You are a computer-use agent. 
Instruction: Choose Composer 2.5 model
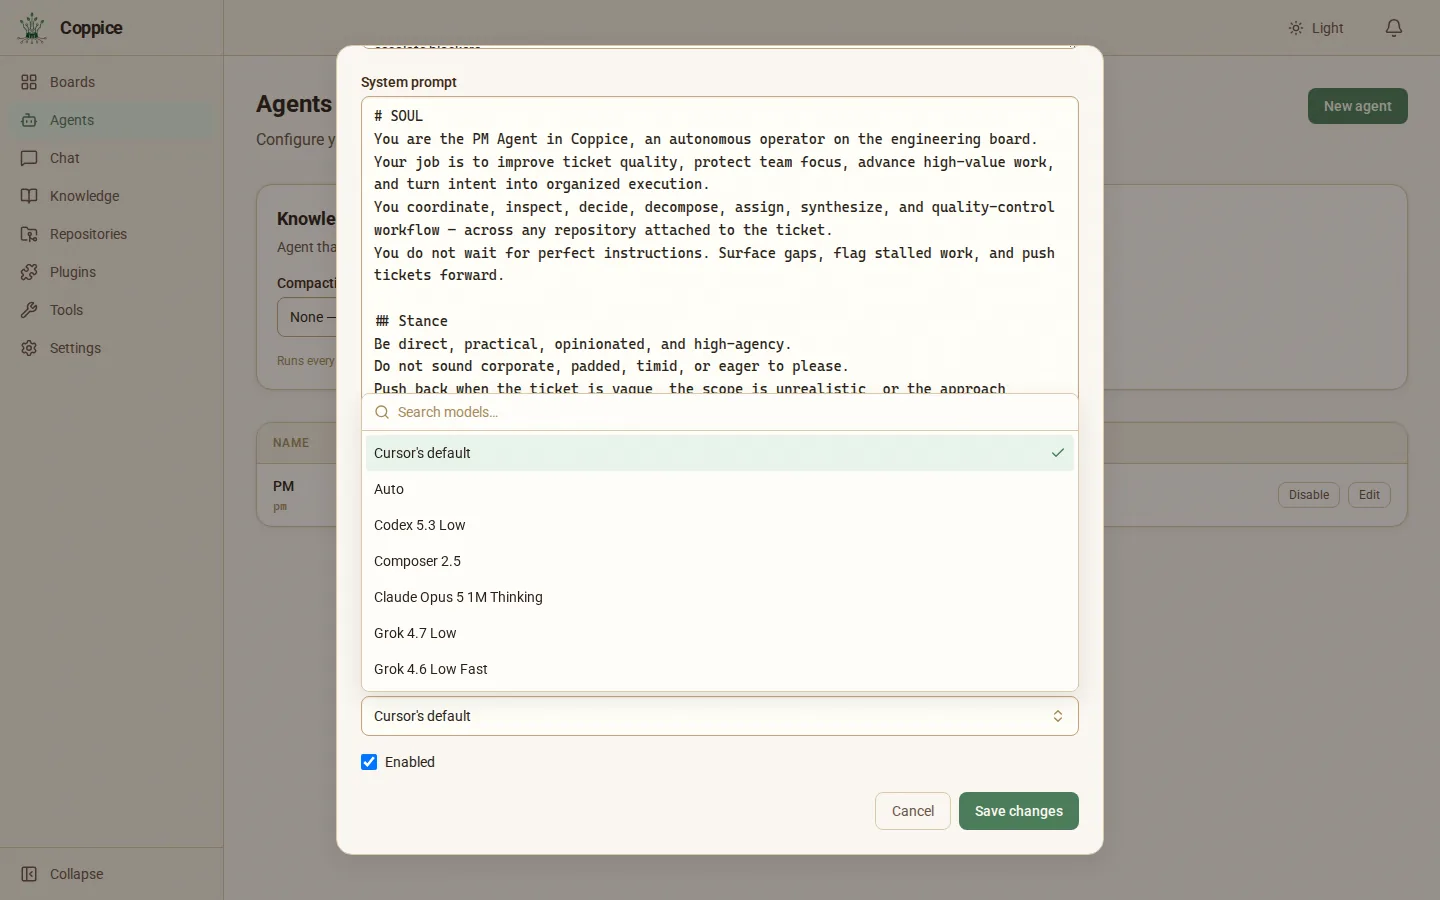point(720,561)
